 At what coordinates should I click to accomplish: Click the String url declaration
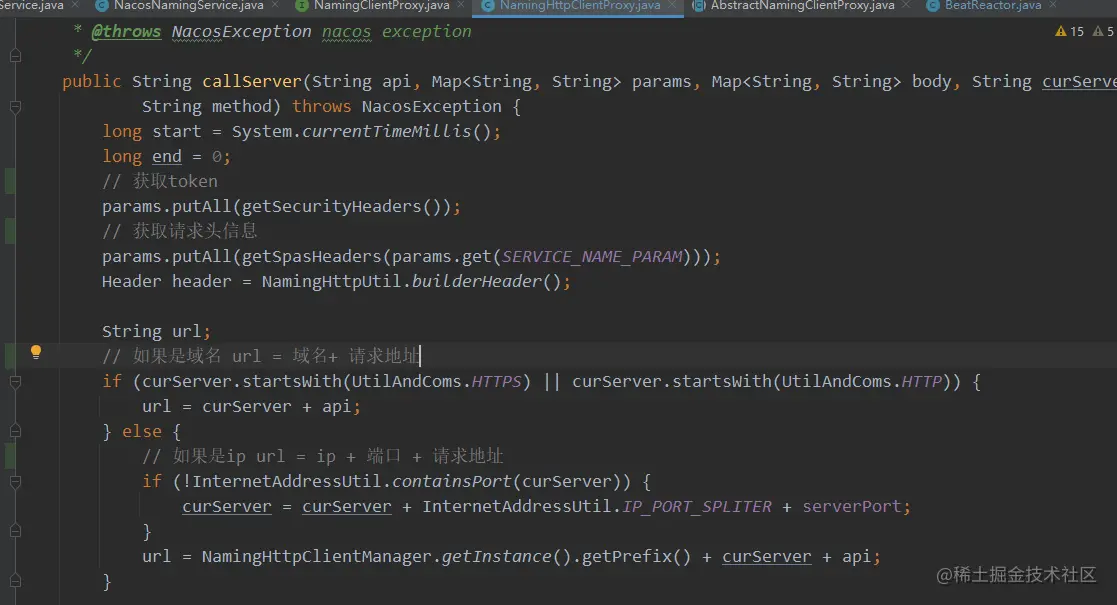(x=156, y=331)
